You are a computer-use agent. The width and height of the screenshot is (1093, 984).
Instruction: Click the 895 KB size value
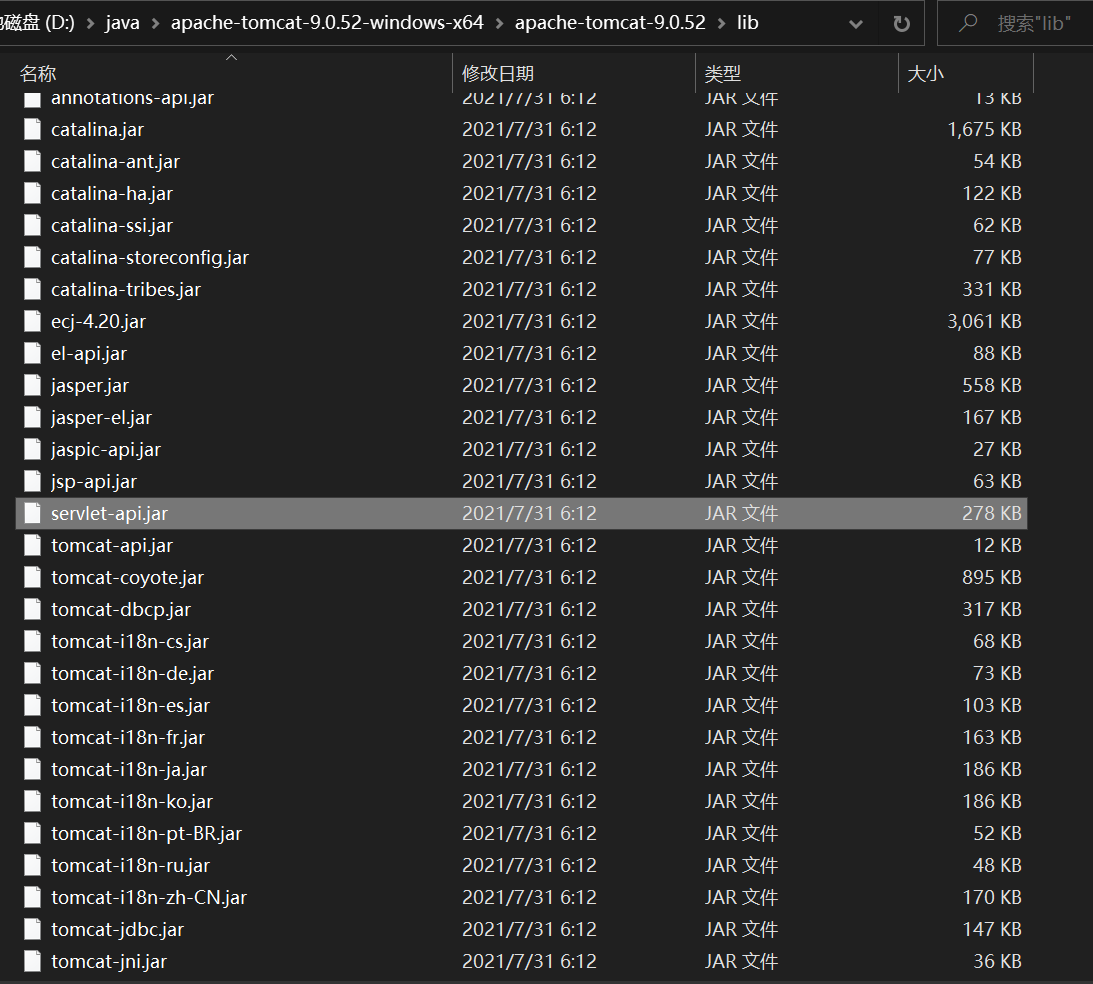point(992,578)
